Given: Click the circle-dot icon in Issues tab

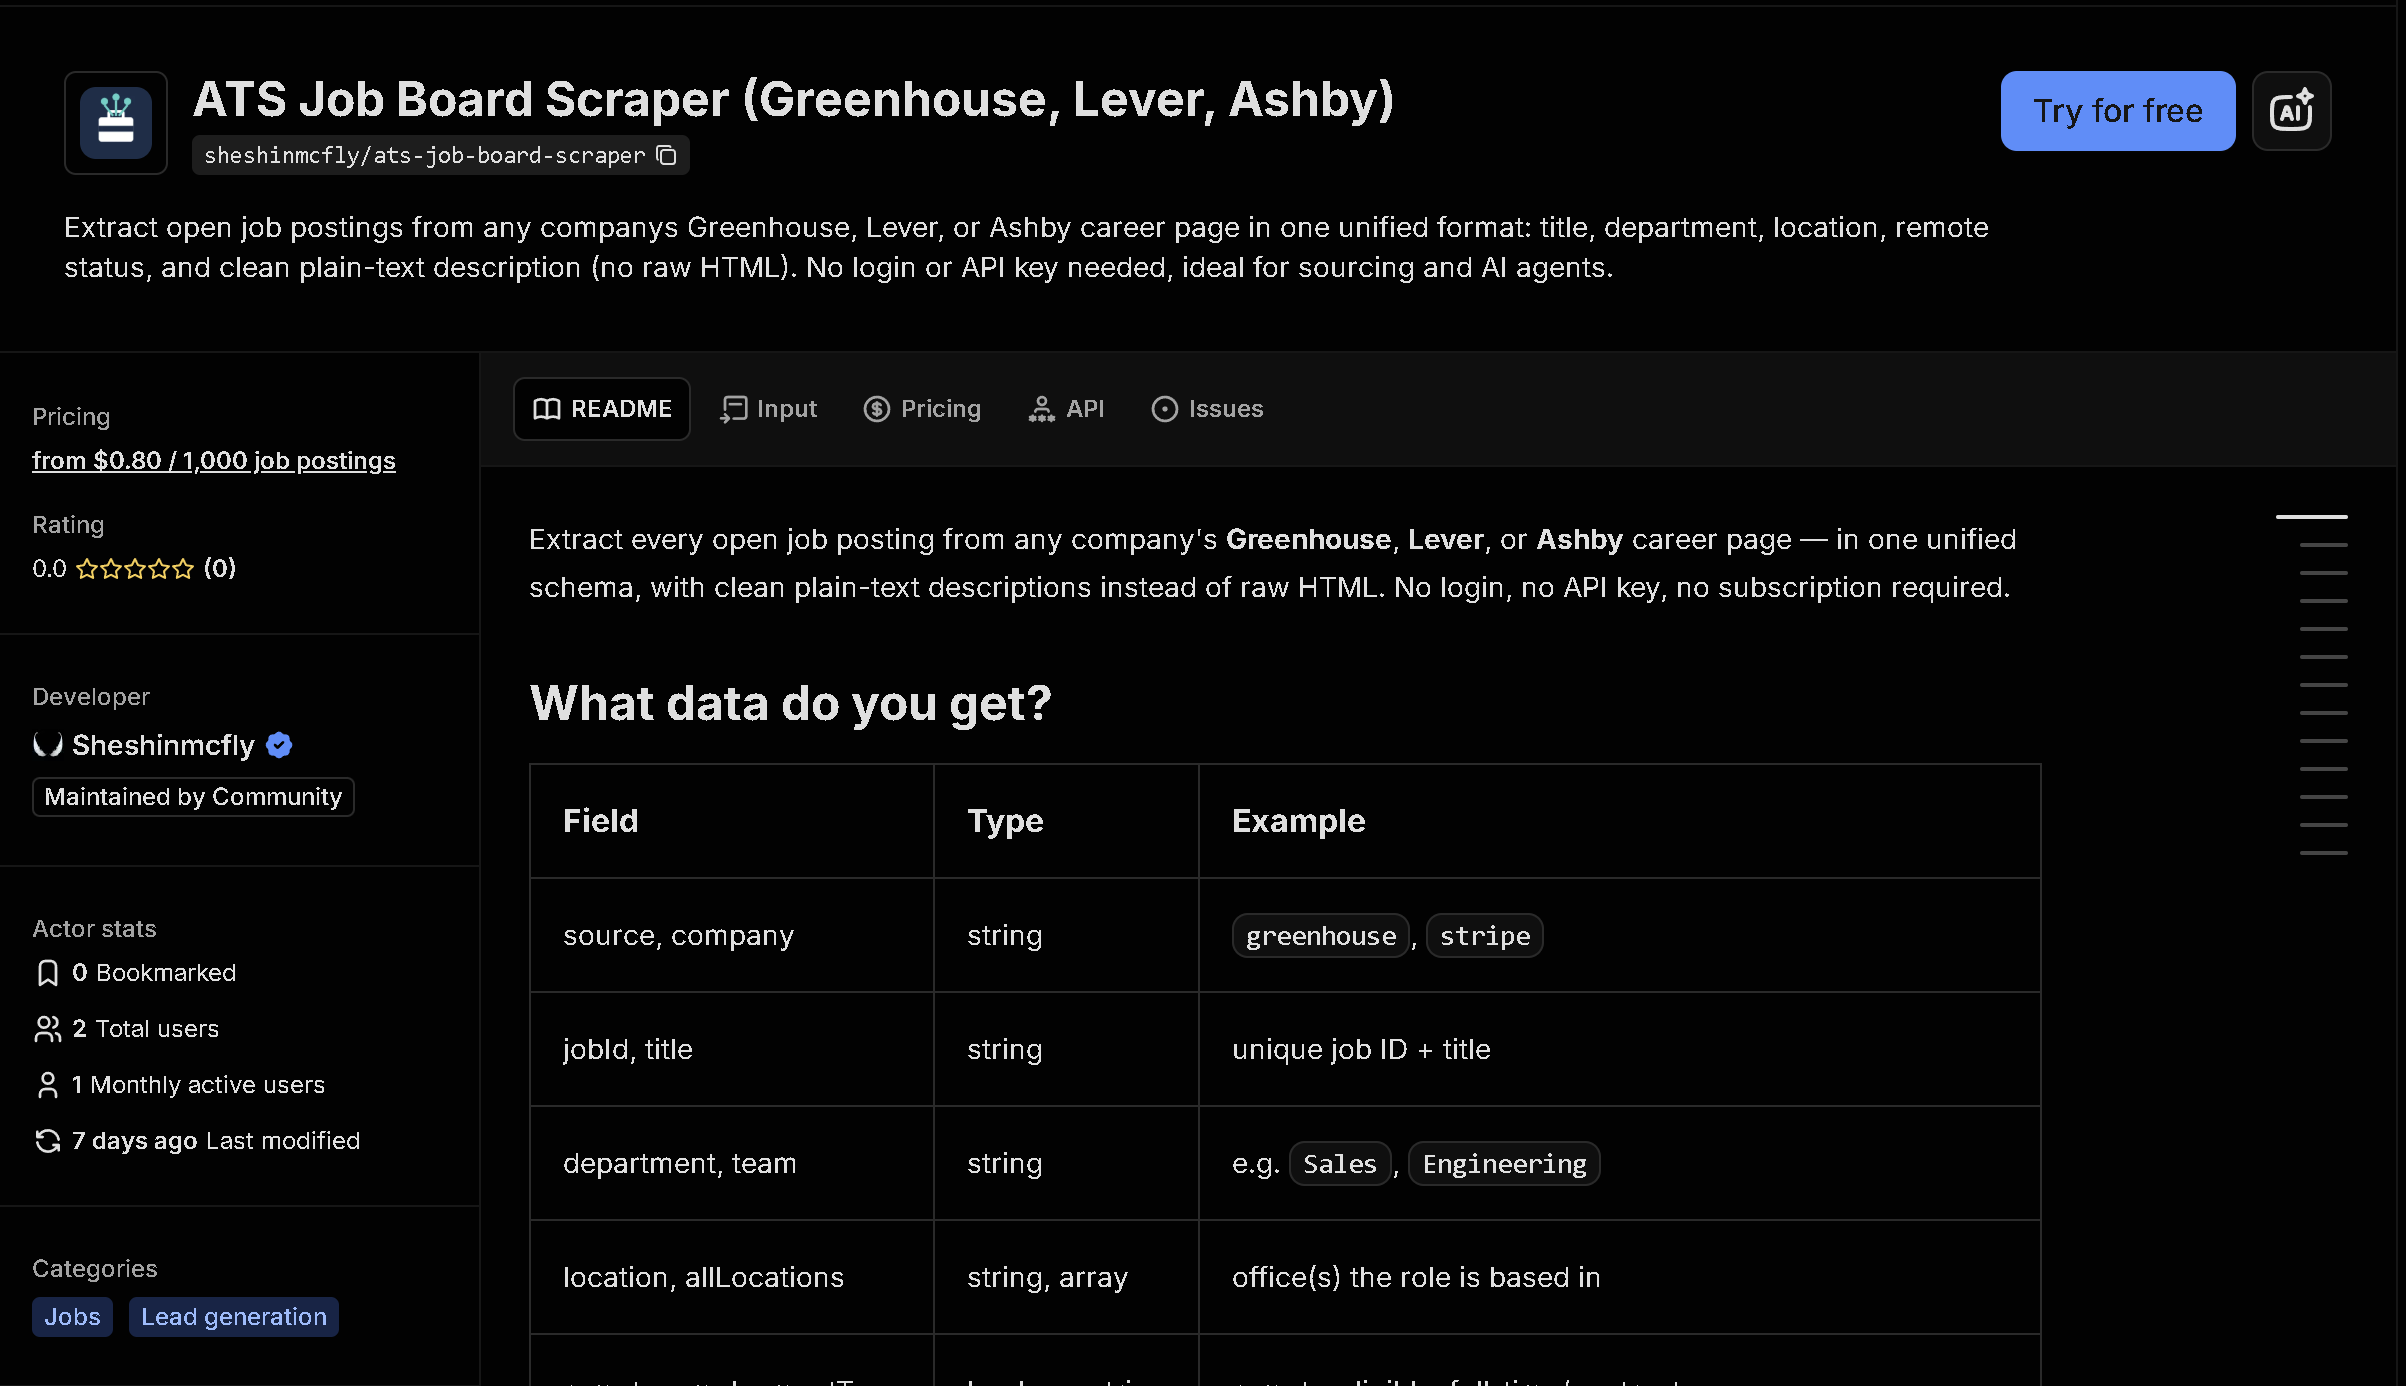Looking at the screenshot, I should pyautogui.click(x=1165, y=409).
